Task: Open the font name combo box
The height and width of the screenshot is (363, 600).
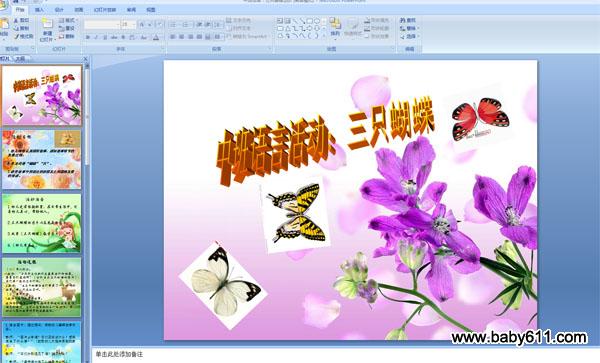Action: coord(102,24)
